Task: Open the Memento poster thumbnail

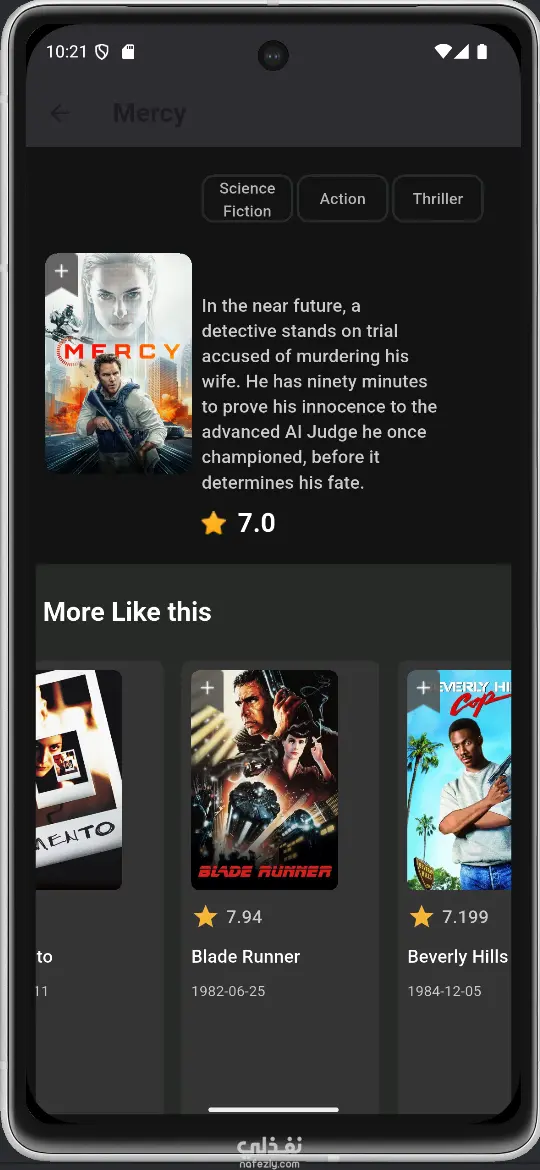Action: click(78, 780)
